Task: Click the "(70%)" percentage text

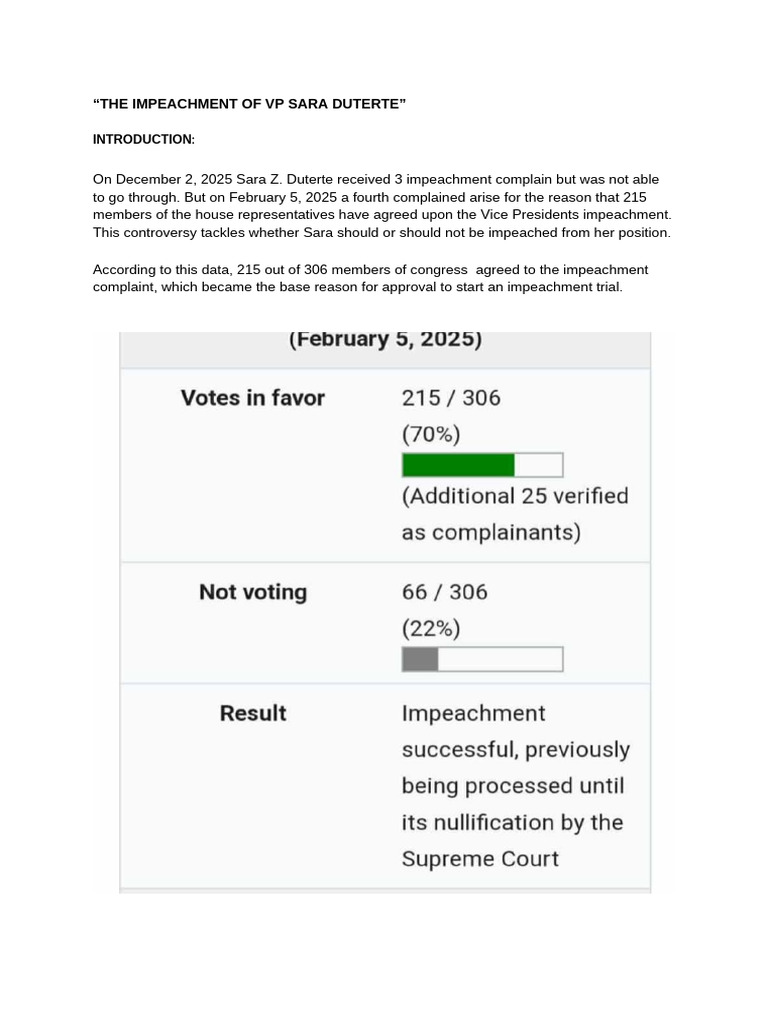Action: click(x=431, y=434)
